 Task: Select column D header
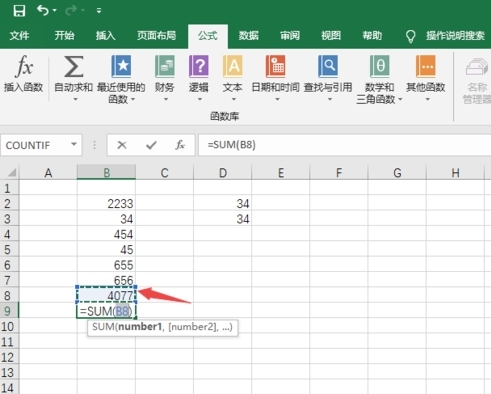click(x=223, y=173)
